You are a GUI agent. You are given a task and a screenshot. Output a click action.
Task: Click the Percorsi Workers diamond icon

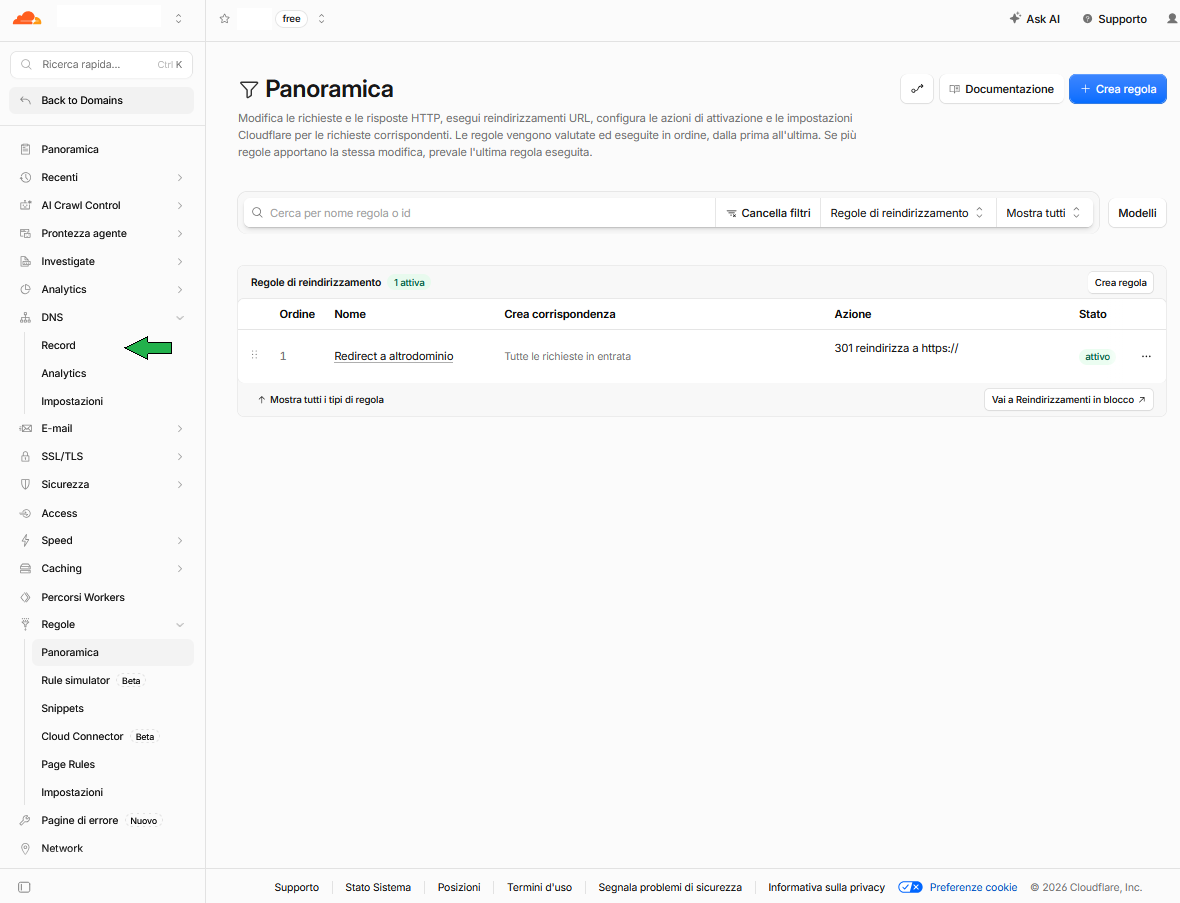pos(26,597)
